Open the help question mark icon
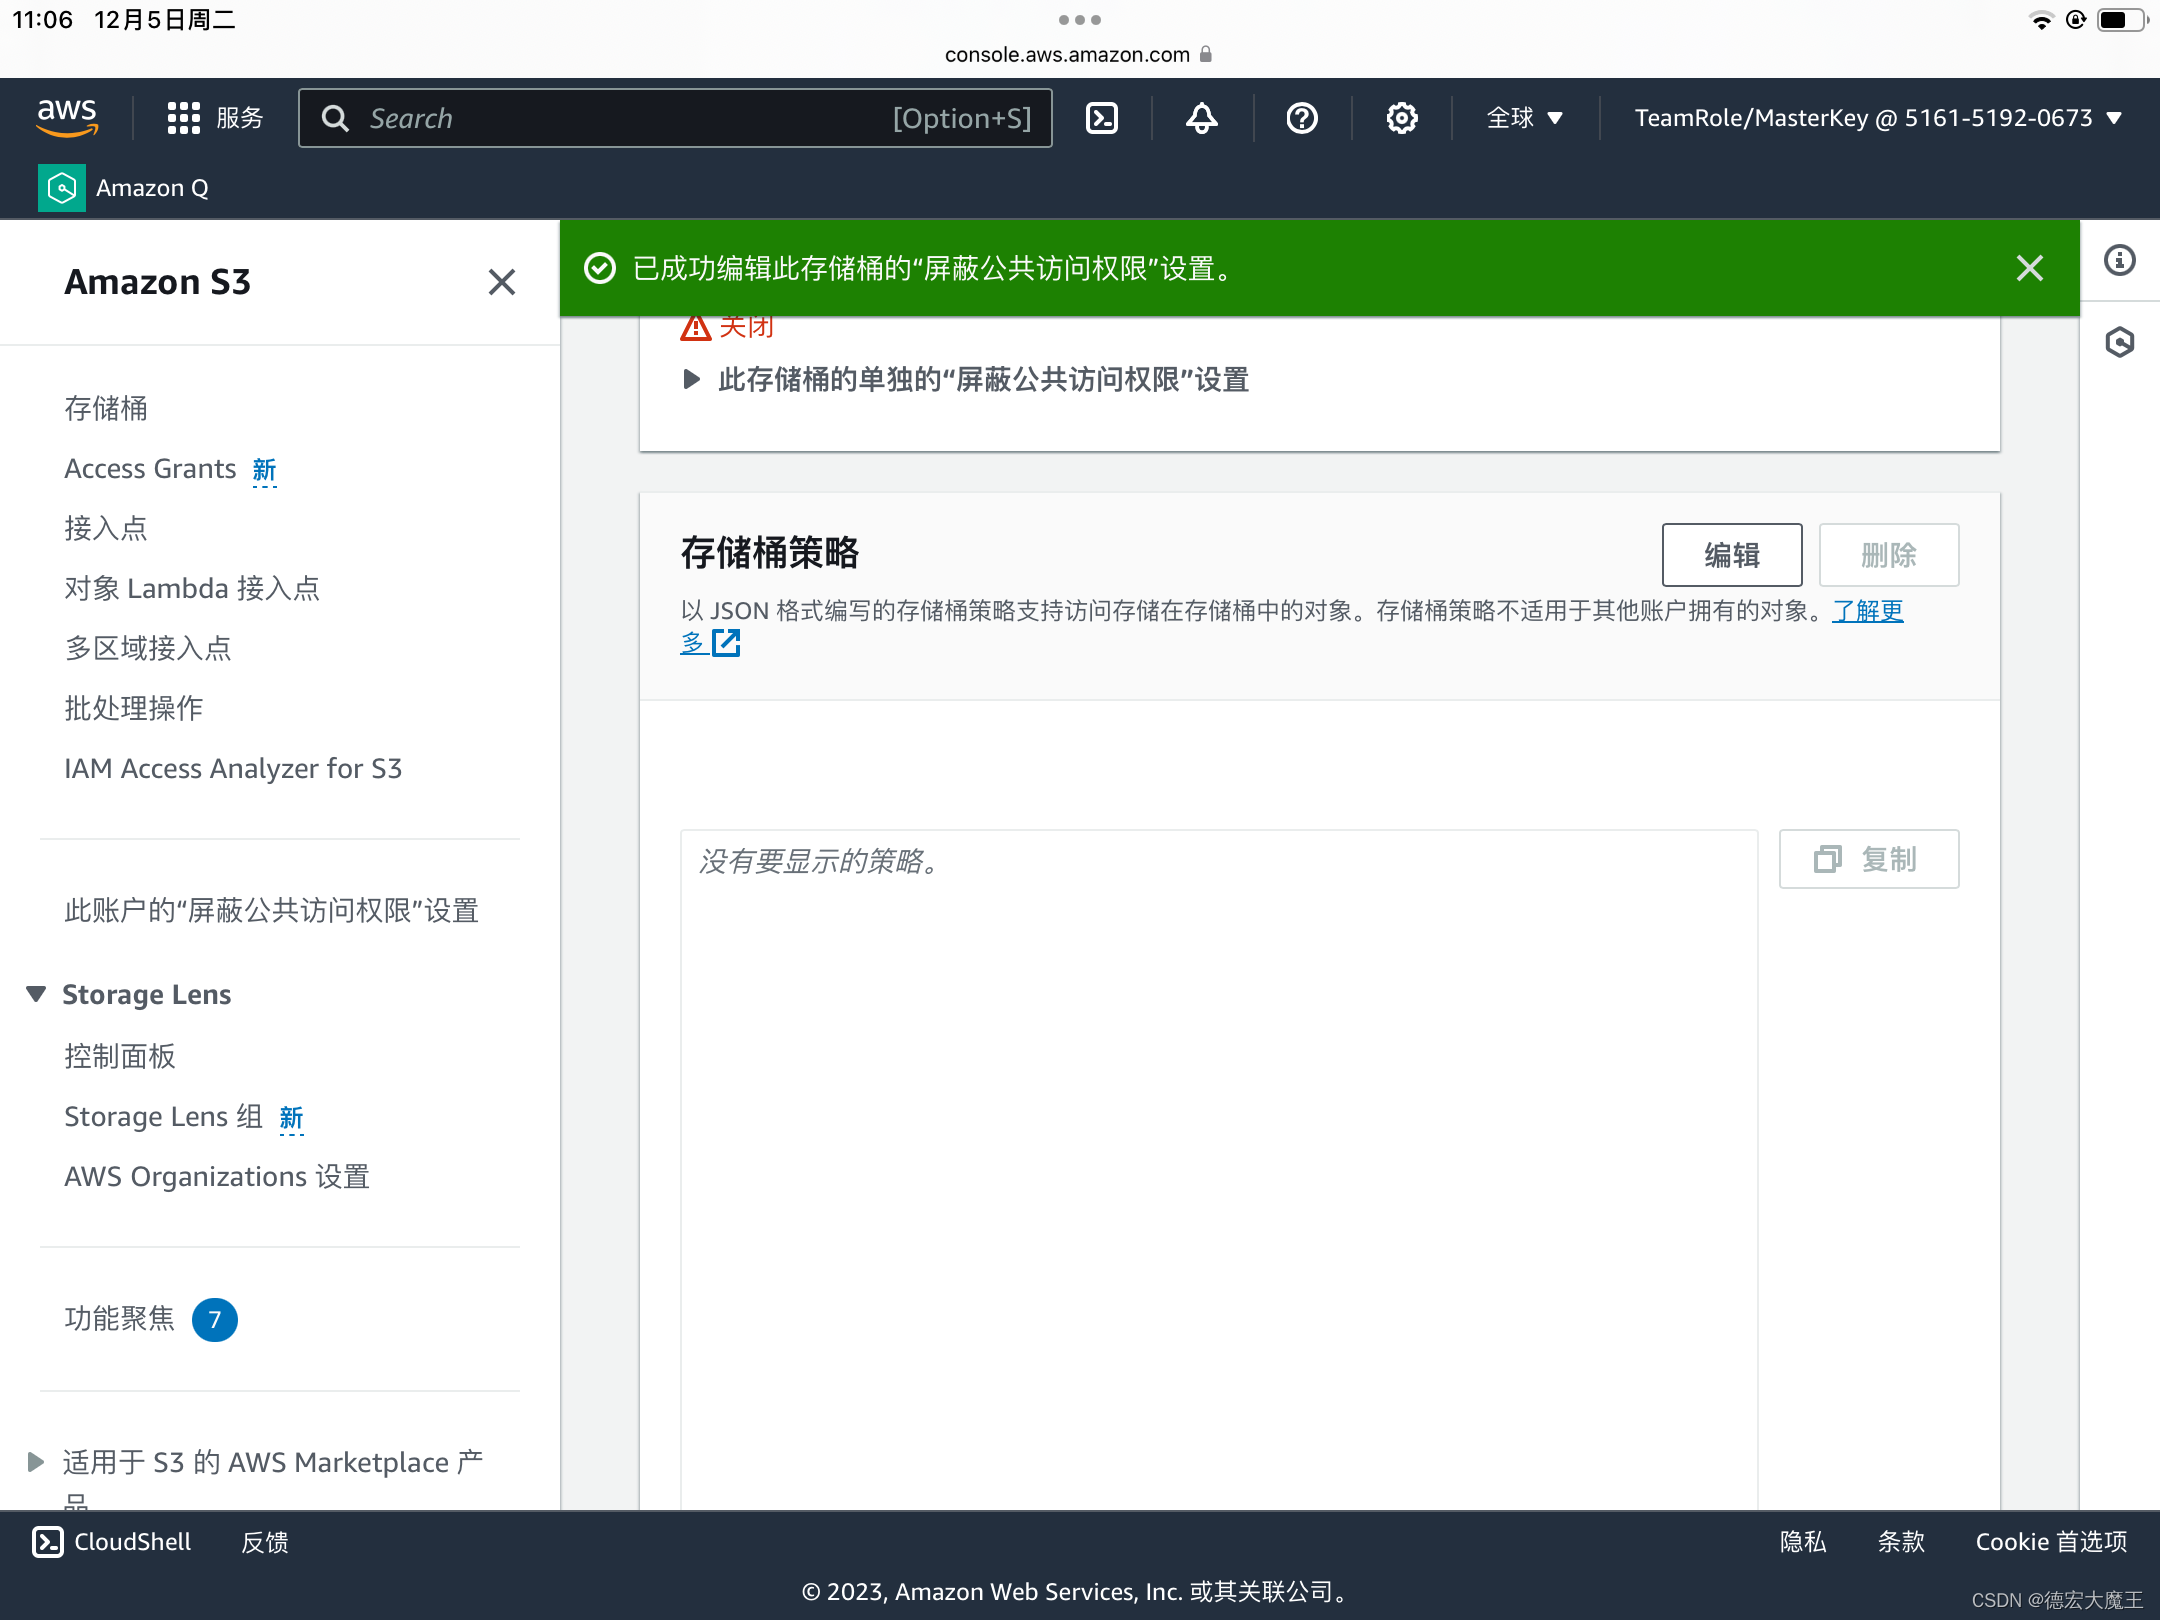This screenshot has height=1620, width=2160. coord(1302,118)
